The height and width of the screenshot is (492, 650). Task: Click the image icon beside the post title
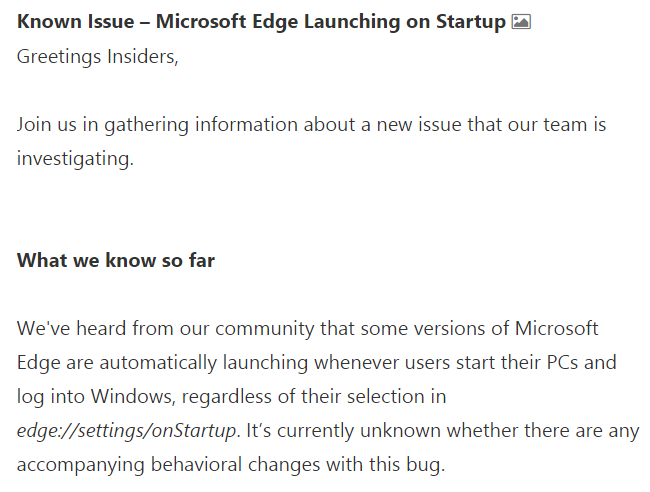(521, 22)
